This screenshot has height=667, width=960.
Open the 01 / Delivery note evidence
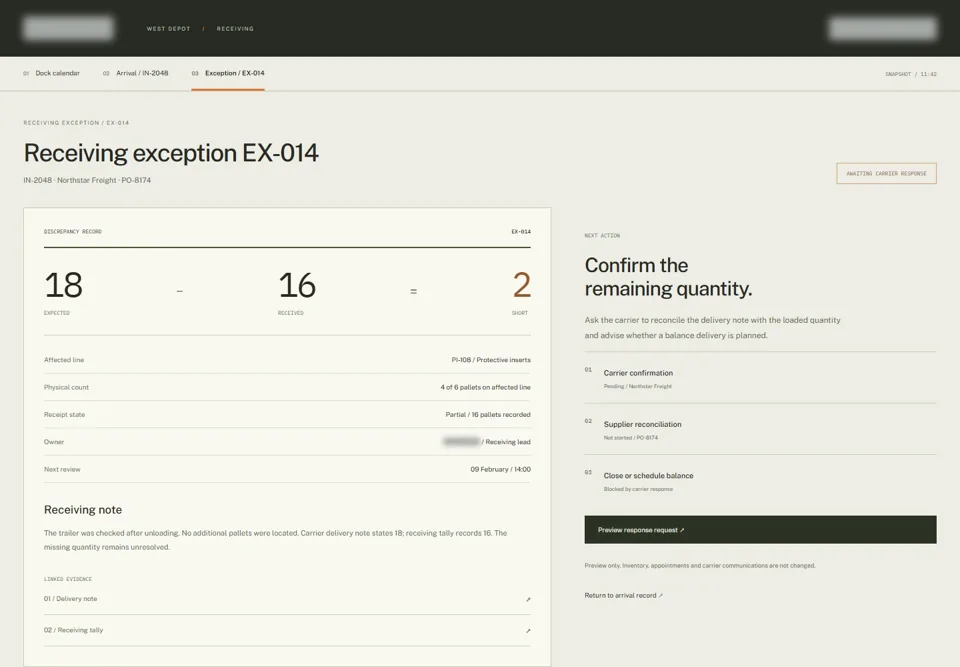coord(287,599)
